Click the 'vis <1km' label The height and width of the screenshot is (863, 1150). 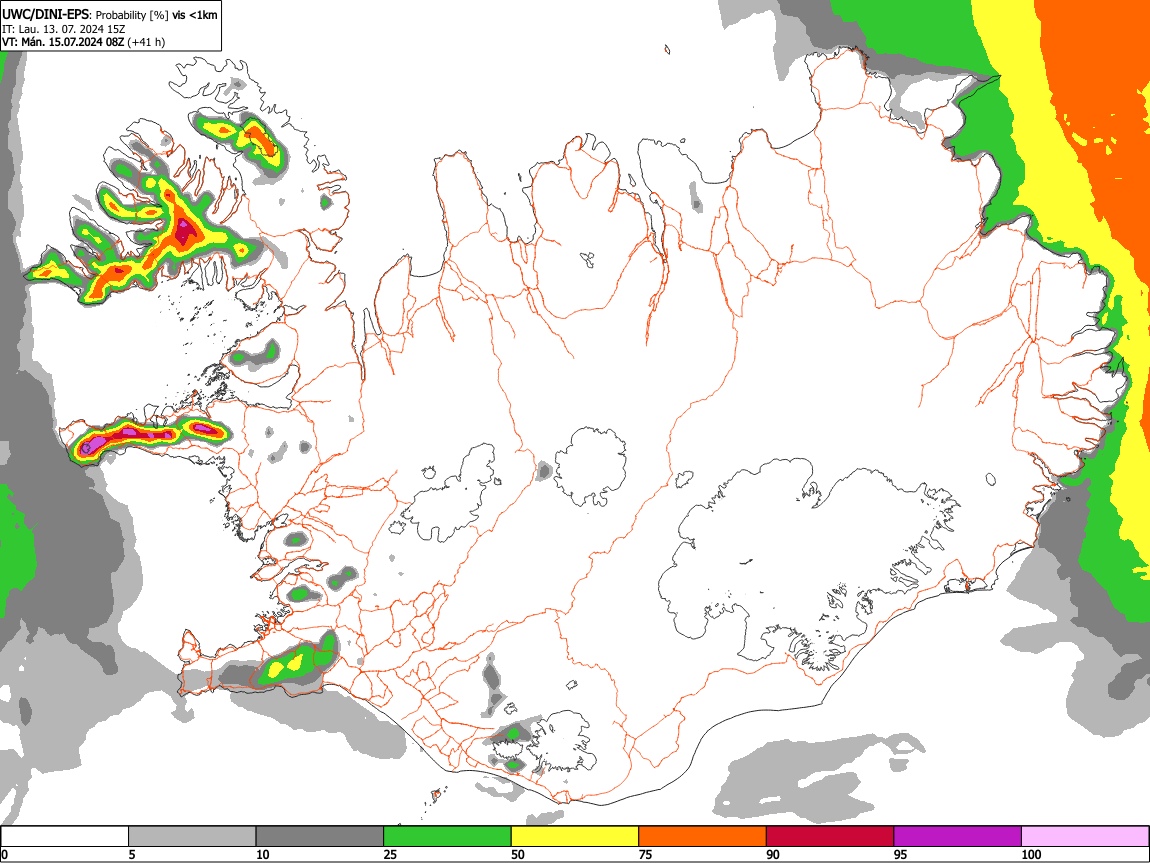tap(194, 15)
